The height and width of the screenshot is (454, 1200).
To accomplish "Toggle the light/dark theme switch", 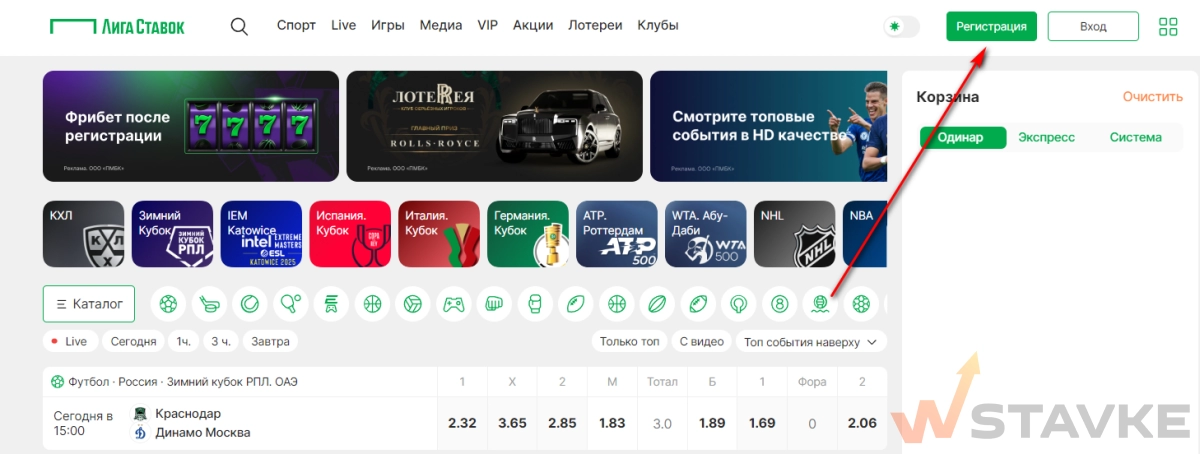I will pos(901,26).
